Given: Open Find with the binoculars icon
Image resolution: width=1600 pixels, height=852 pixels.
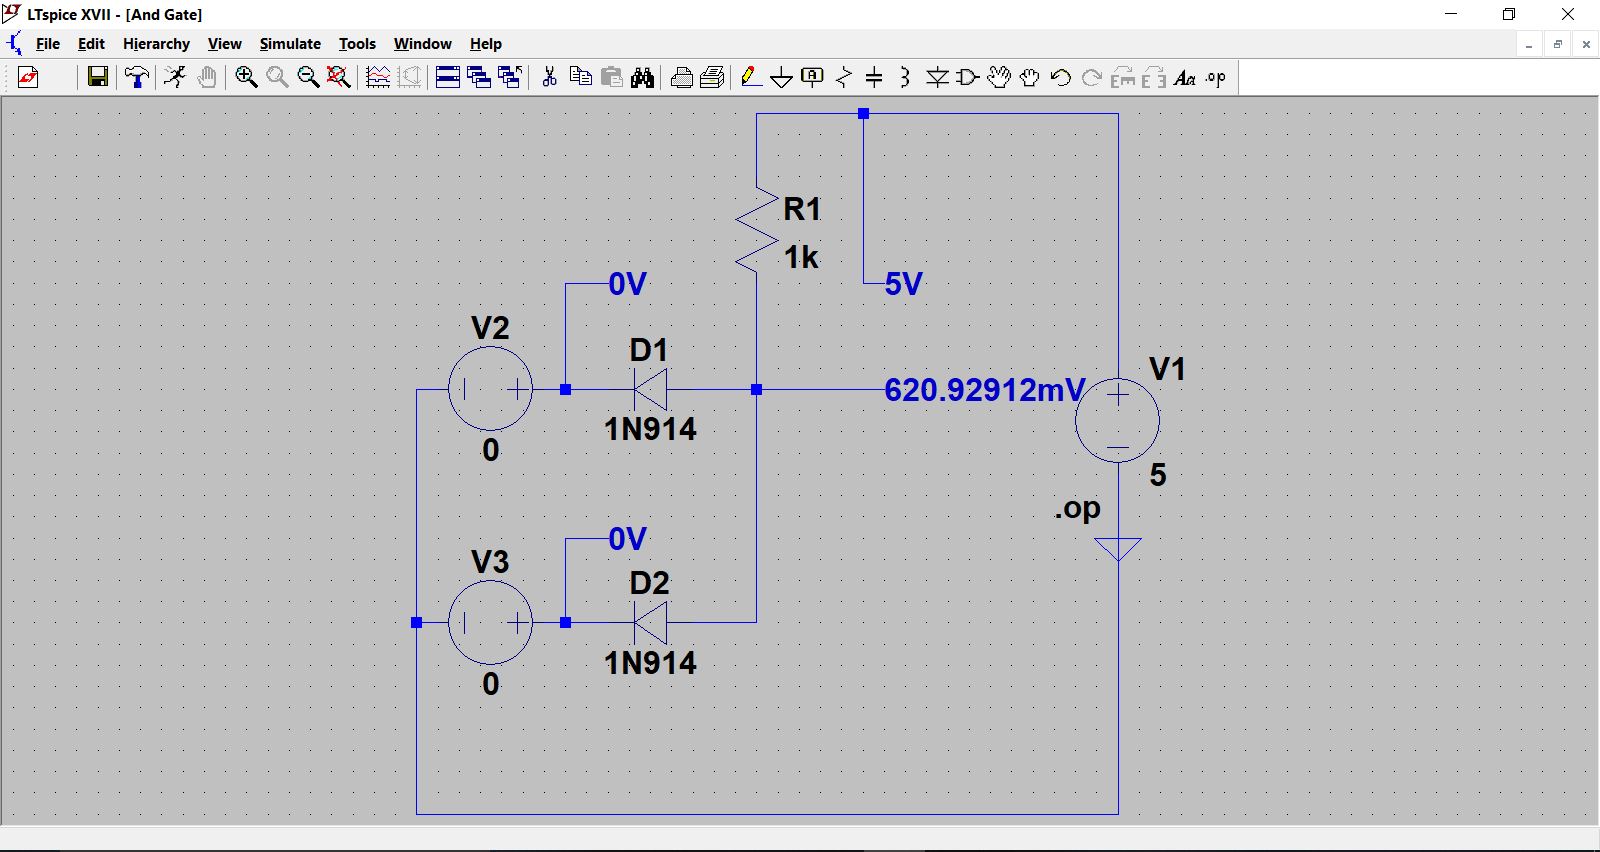Looking at the screenshot, I should point(643,78).
